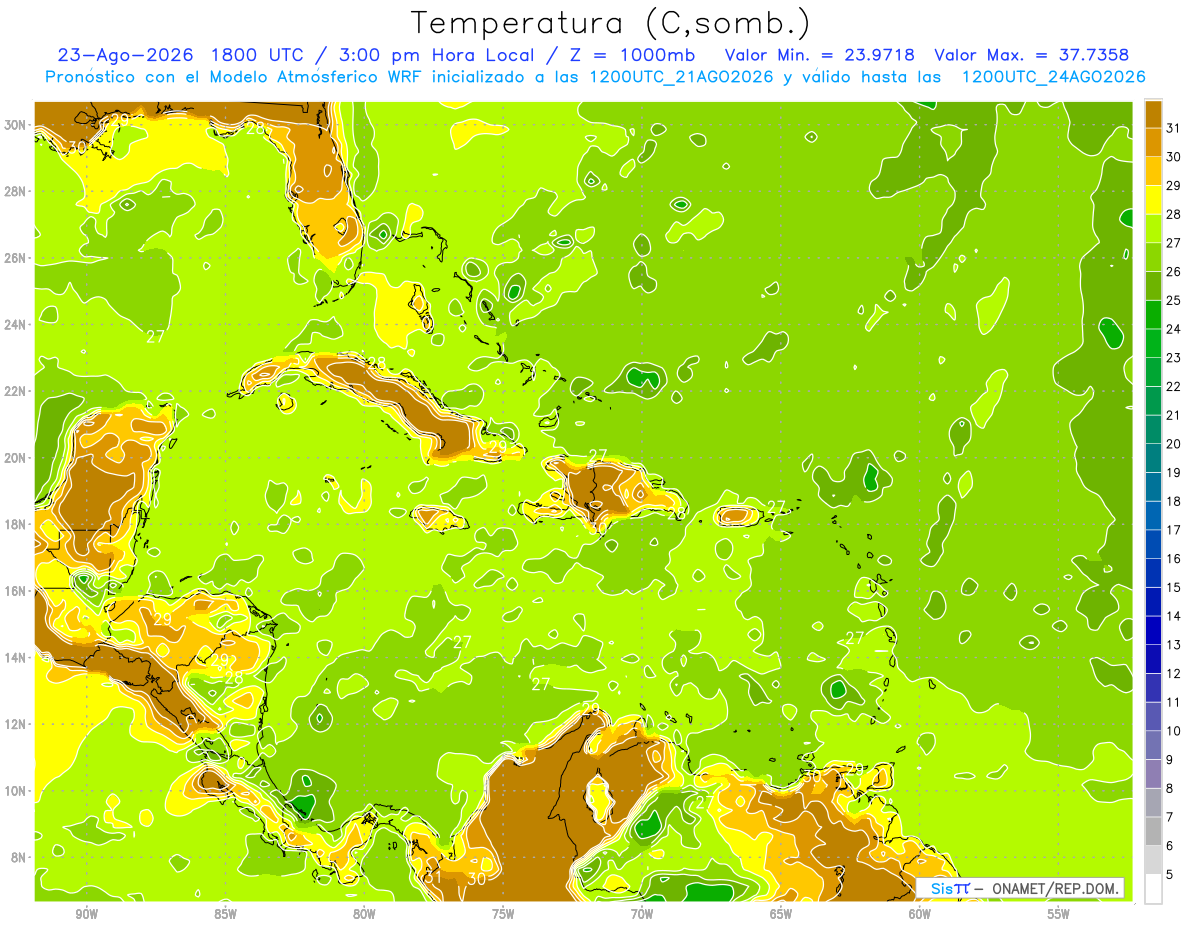Click the yellow swatch between 28 and 29
1200x927 pixels.
point(1153,200)
